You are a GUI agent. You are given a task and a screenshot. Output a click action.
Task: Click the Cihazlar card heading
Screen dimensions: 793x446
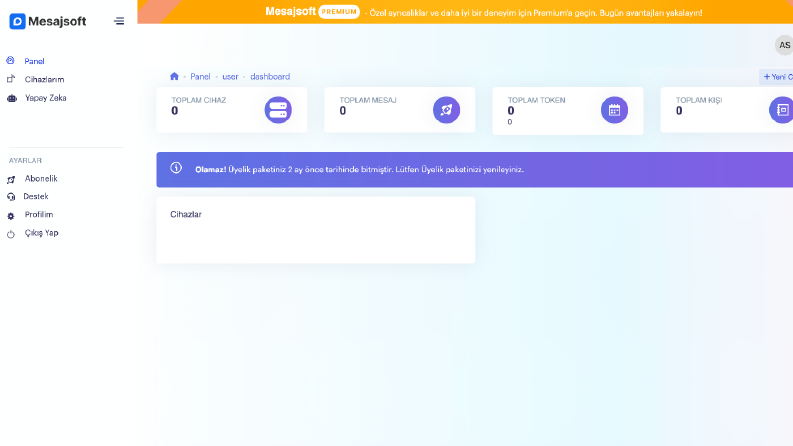click(x=186, y=214)
